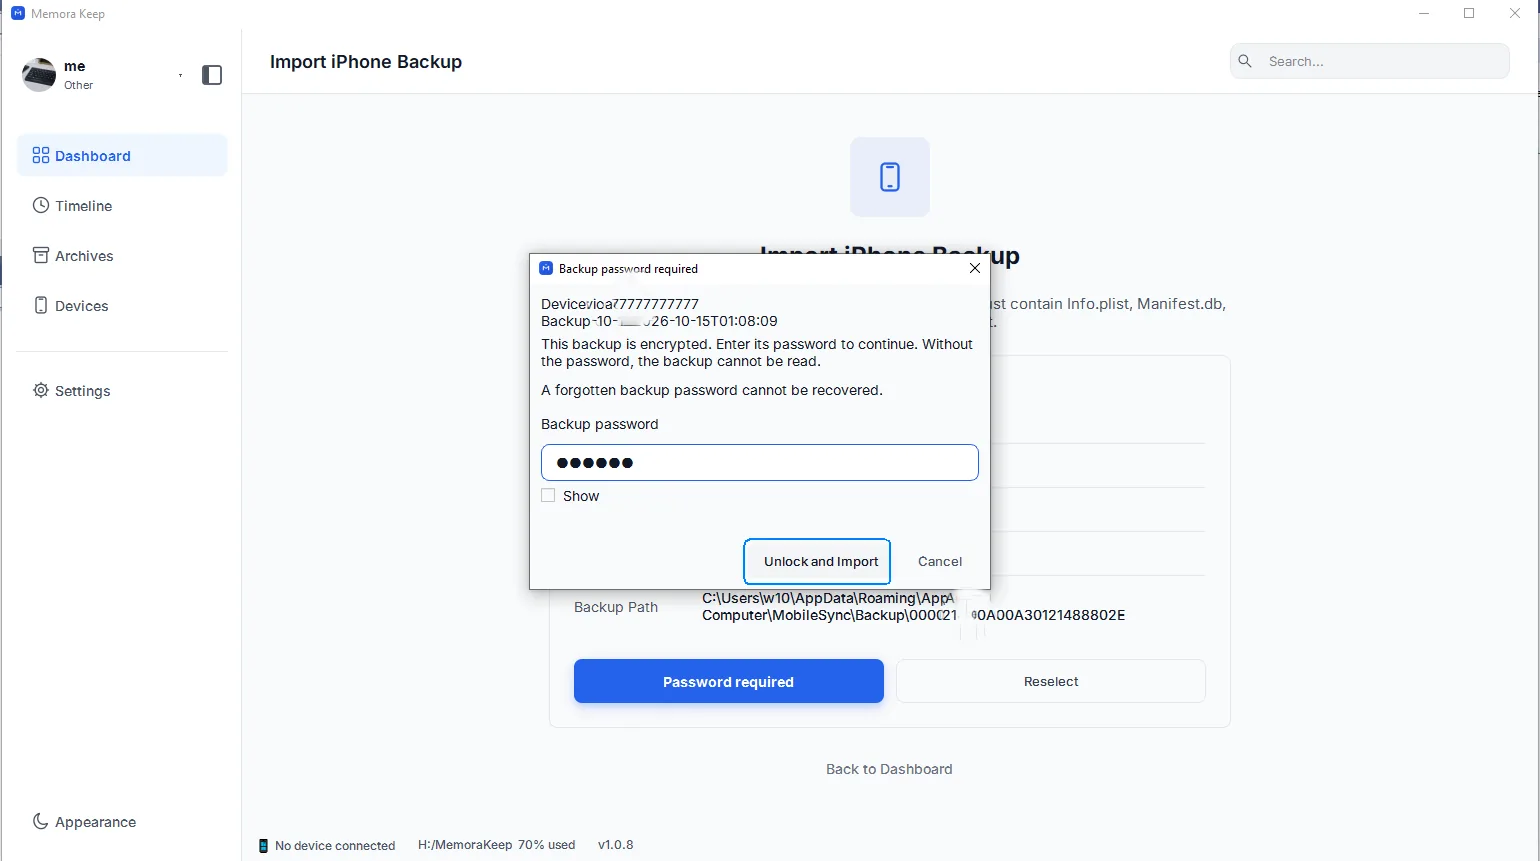Minimize the Memora Keep window
1540x861 pixels.
[x=1423, y=14]
